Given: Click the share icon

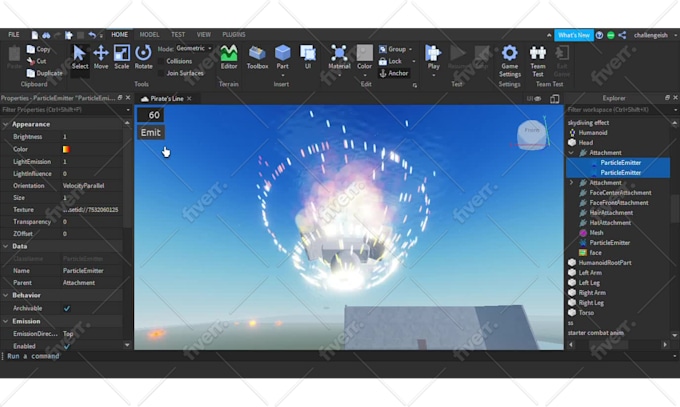Looking at the screenshot, I should pyautogui.click(x=622, y=35).
